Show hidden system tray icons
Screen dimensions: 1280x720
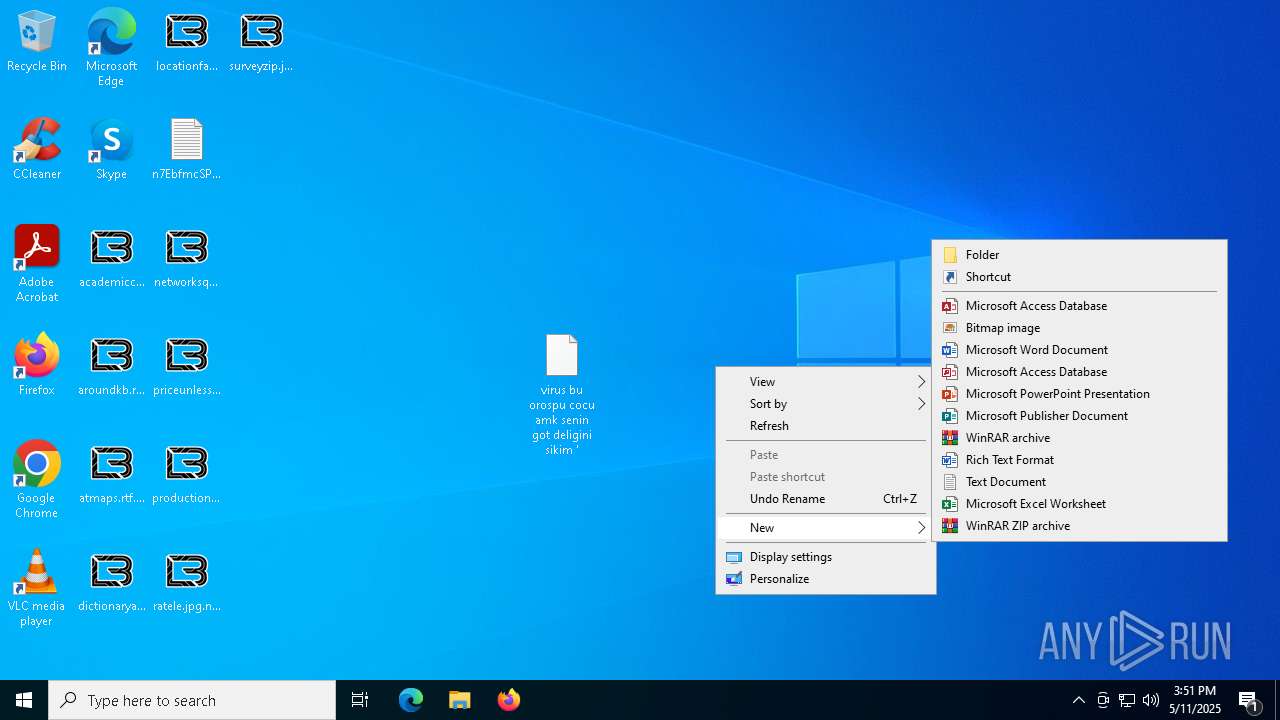(x=1079, y=700)
